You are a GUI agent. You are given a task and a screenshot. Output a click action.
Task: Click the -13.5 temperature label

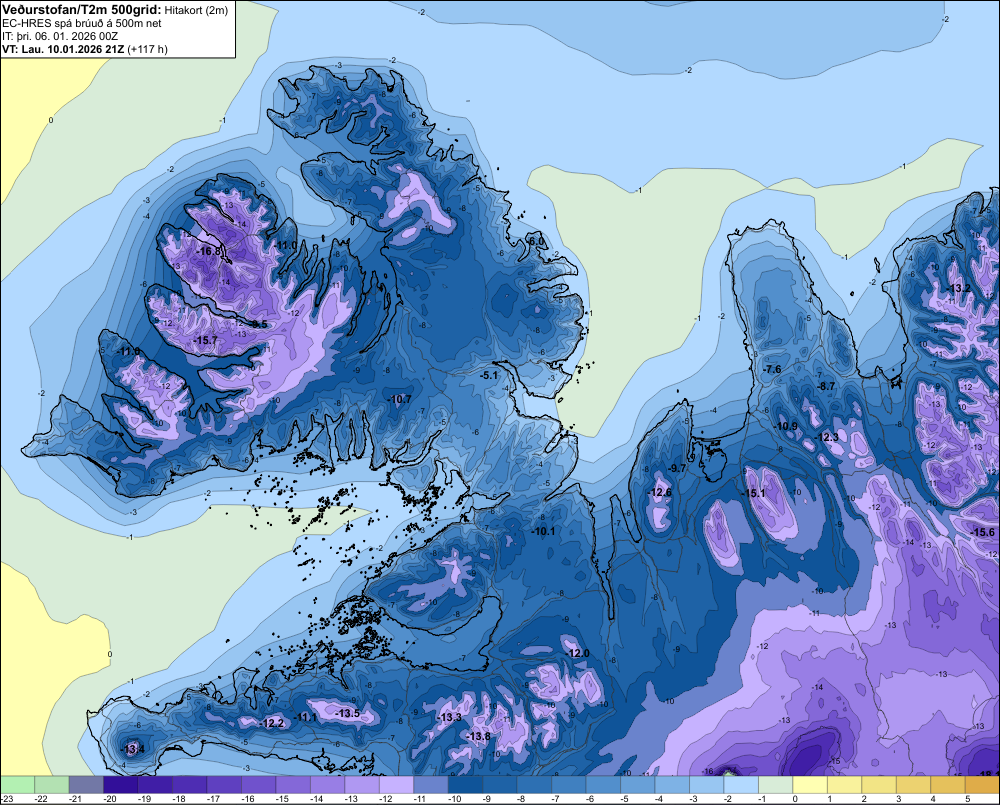click(x=348, y=713)
